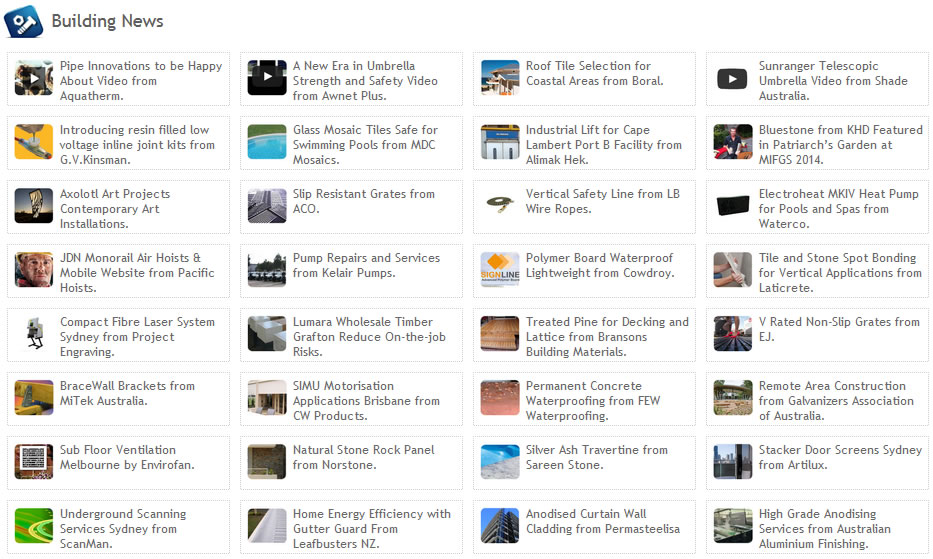Click the Project Engraving laser machine icon
This screenshot has height=559, width=933.
tap(35, 333)
